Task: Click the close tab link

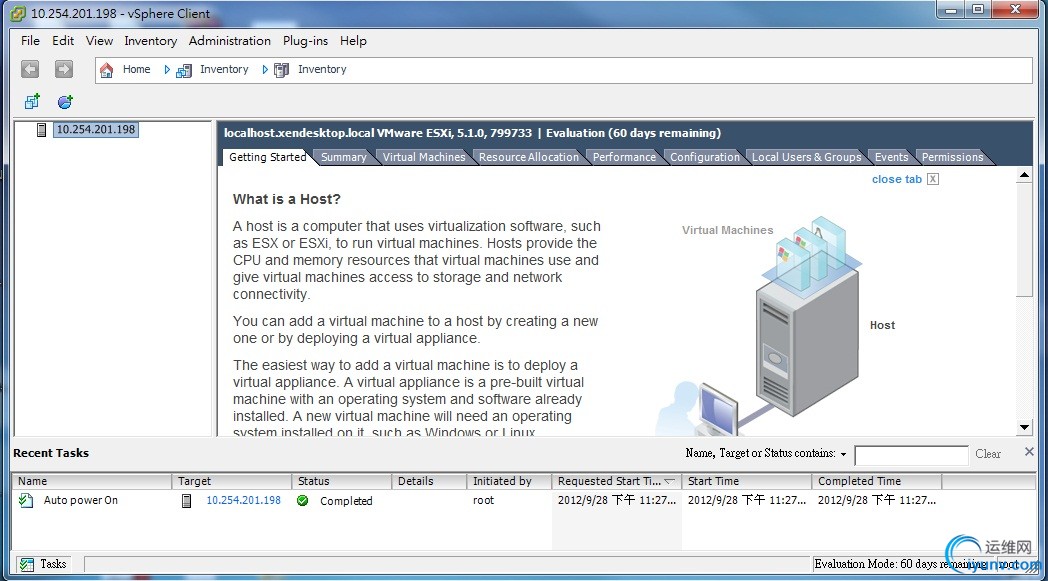Action: coord(896,179)
